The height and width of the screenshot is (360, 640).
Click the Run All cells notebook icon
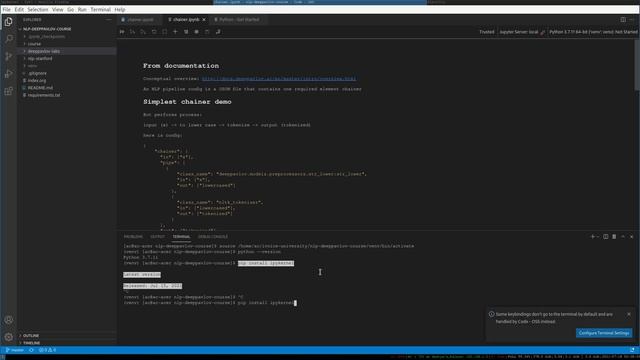(122, 31)
